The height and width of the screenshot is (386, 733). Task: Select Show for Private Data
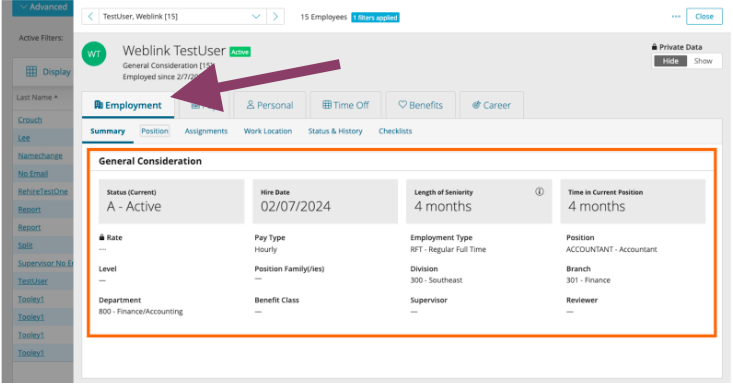pyautogui.click(x=703, y=61)
